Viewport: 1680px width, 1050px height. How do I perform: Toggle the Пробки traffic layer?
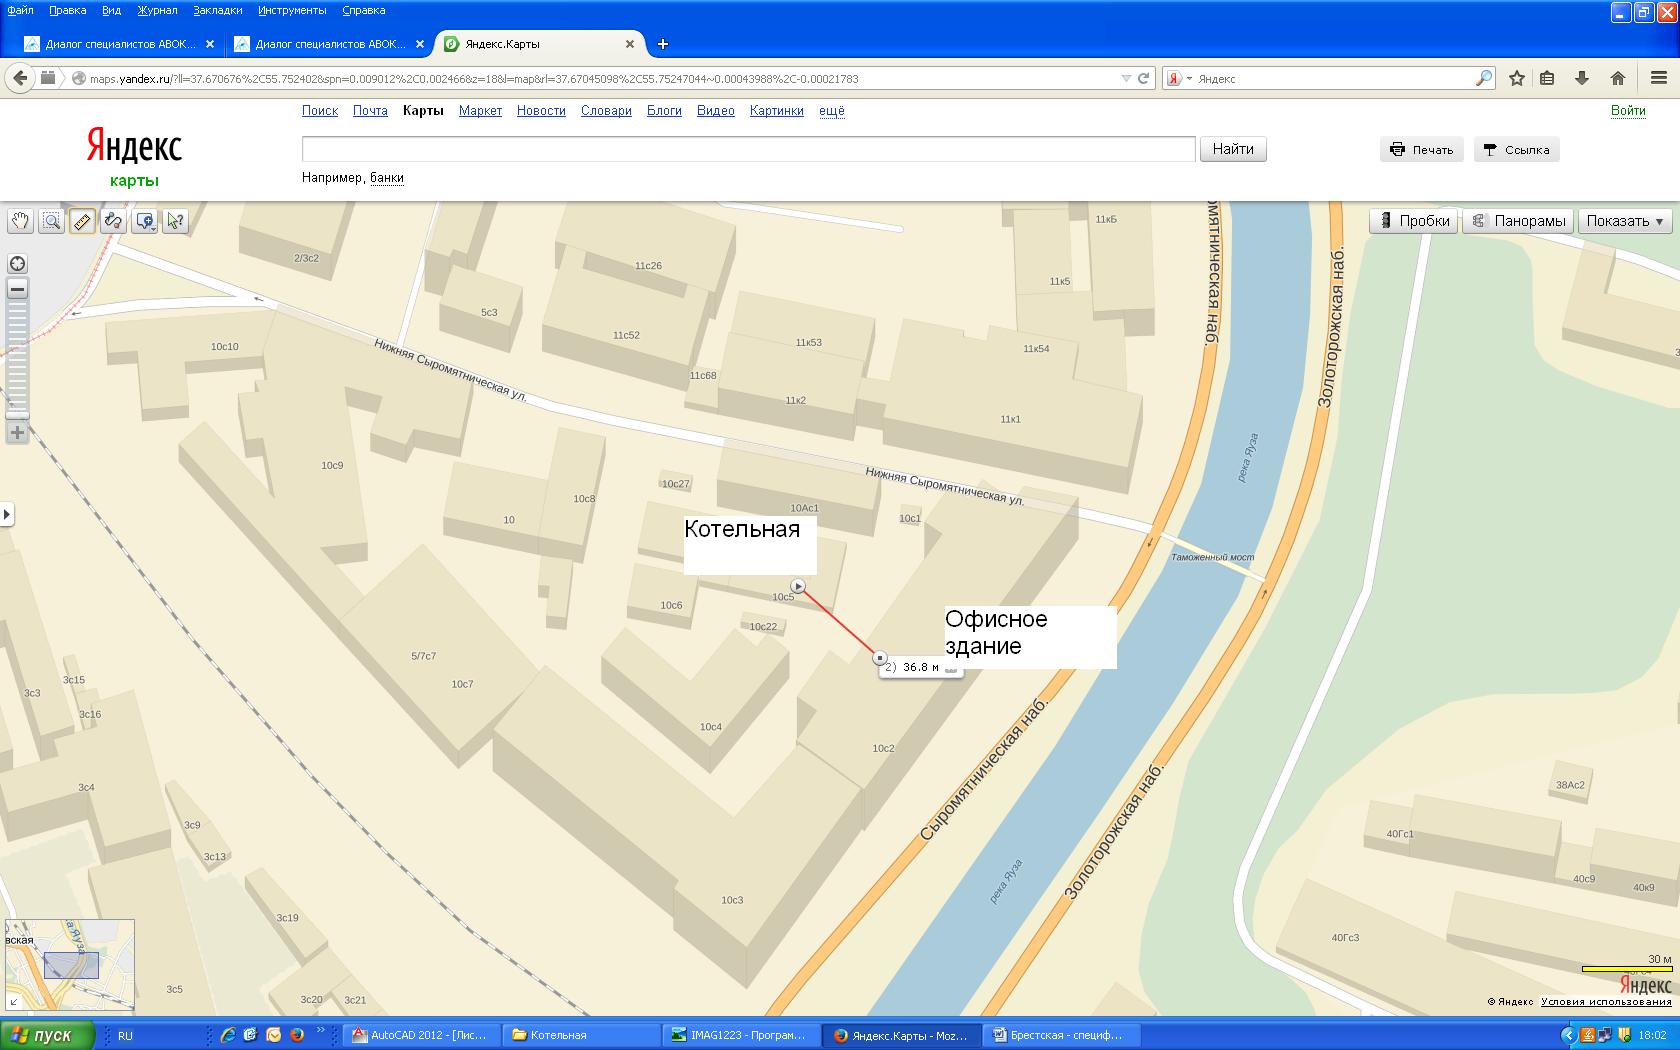[1414, 221]
